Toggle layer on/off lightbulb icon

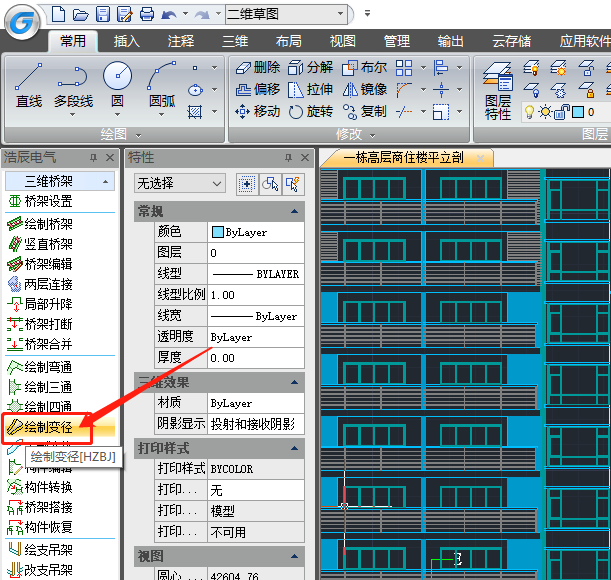point(529,111)
